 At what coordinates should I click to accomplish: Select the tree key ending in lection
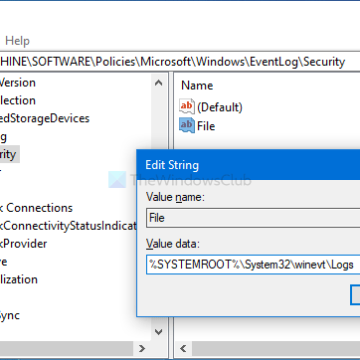[18, 100]
